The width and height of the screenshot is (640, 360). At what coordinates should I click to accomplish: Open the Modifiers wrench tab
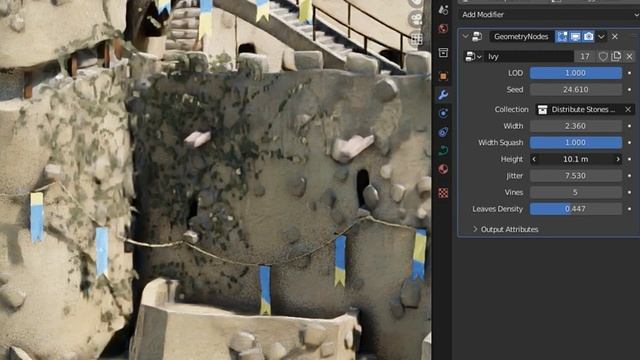click(x=443, y=95)
